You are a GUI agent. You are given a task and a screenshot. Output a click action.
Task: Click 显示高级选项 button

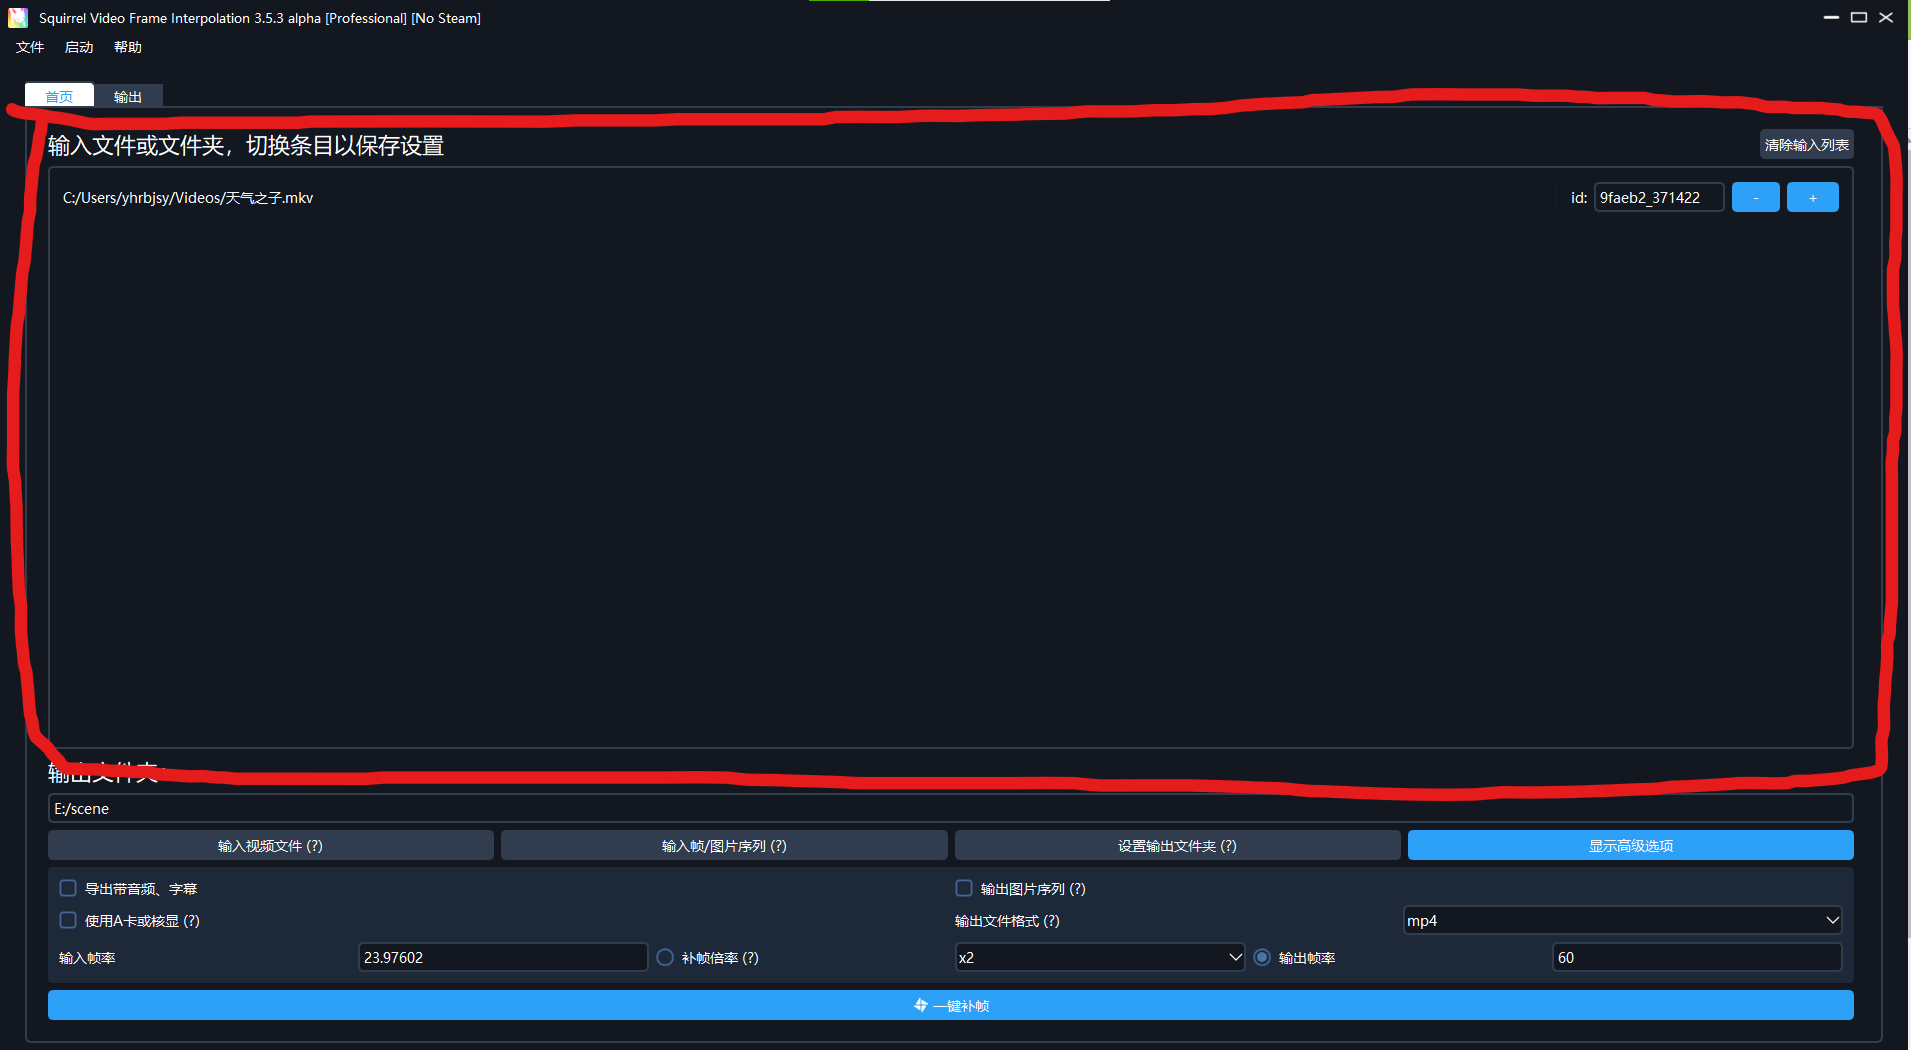tap(1630, 846)
